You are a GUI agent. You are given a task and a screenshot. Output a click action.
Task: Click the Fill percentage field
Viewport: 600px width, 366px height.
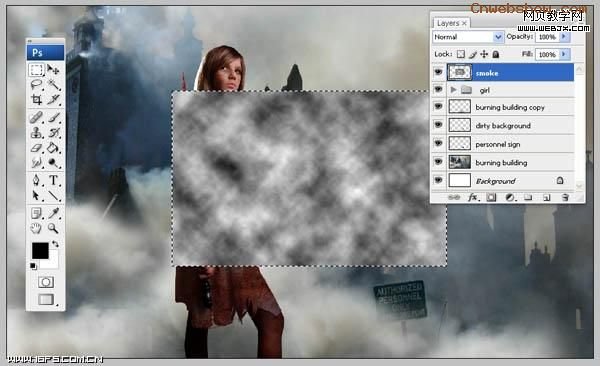click(547, 54)
